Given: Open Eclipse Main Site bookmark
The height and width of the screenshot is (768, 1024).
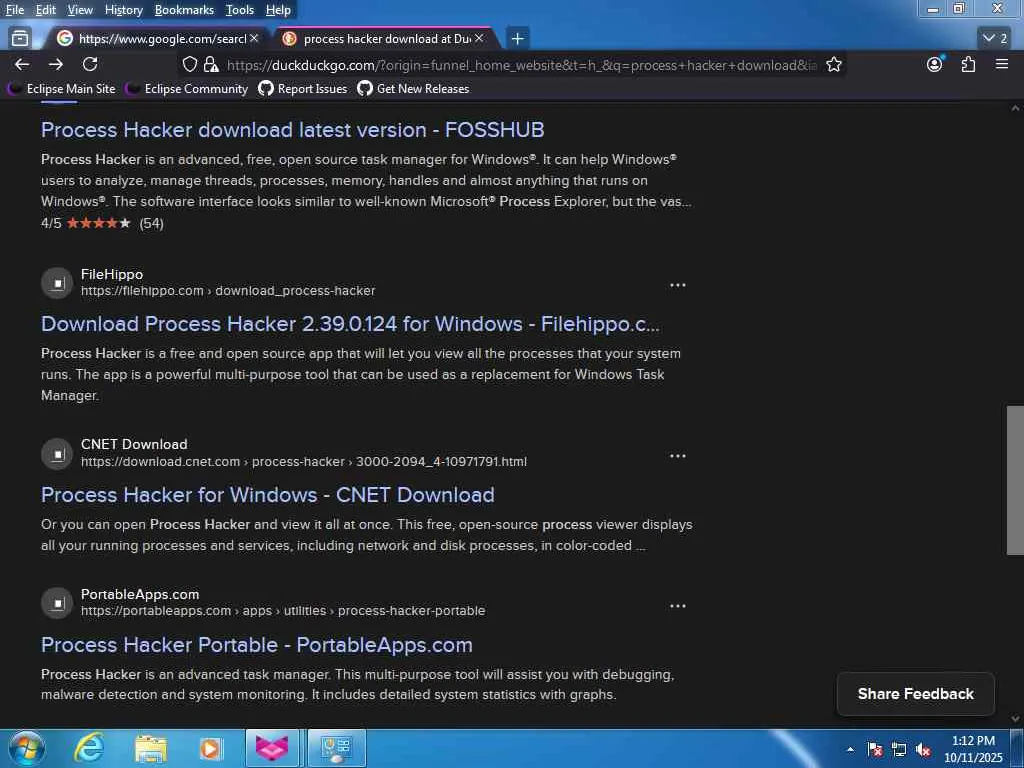Looking at the screenshot, I should coord(62,89).
